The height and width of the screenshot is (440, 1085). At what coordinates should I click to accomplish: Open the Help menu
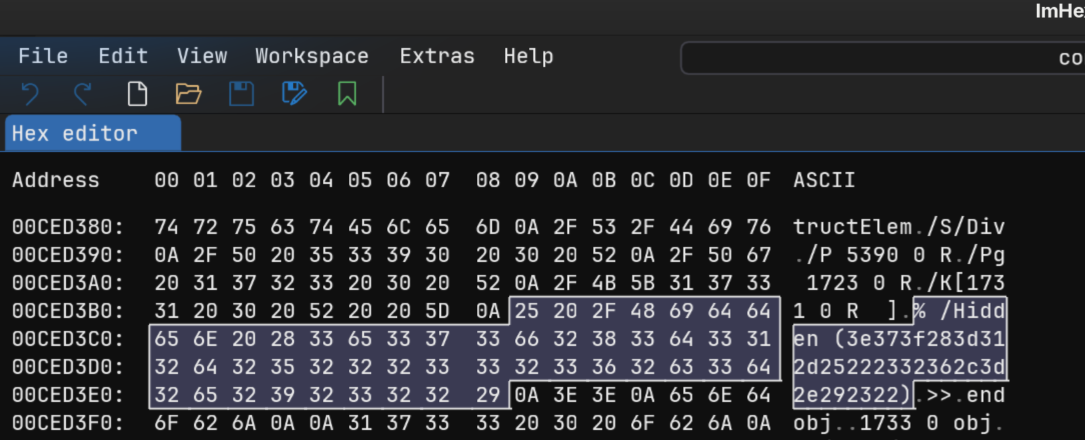click(528, 56)
